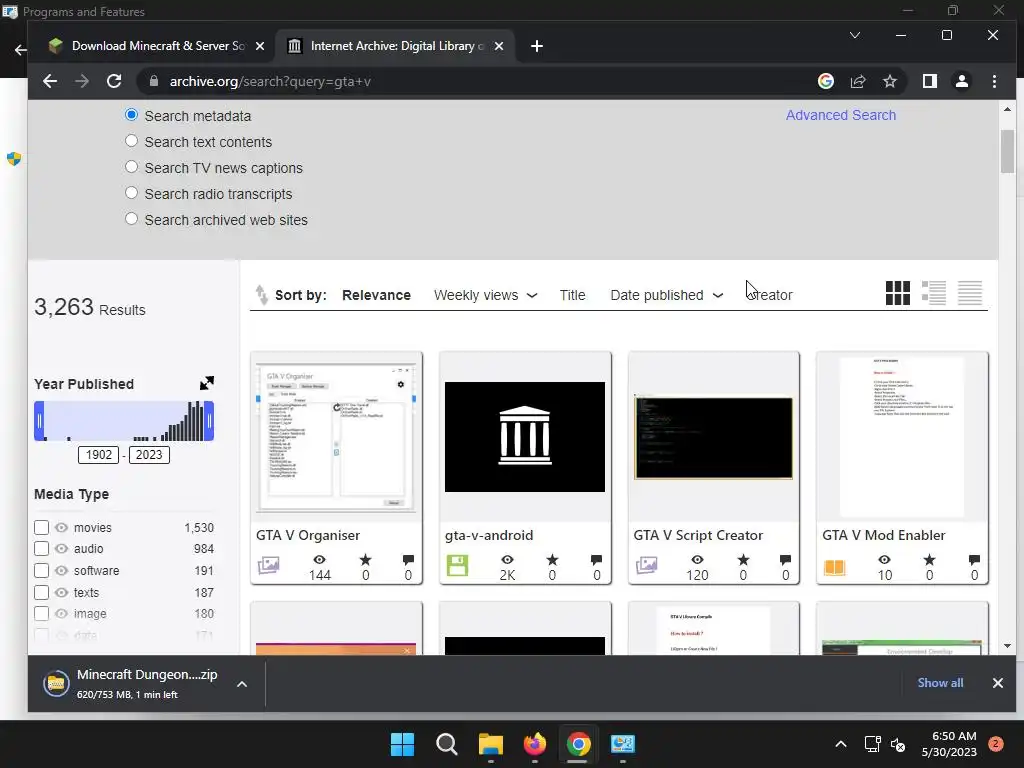This screenshot has height=768, width=1024.
Task: Switch to Download Minecraft & Server tab
Action: pos(157,46)
